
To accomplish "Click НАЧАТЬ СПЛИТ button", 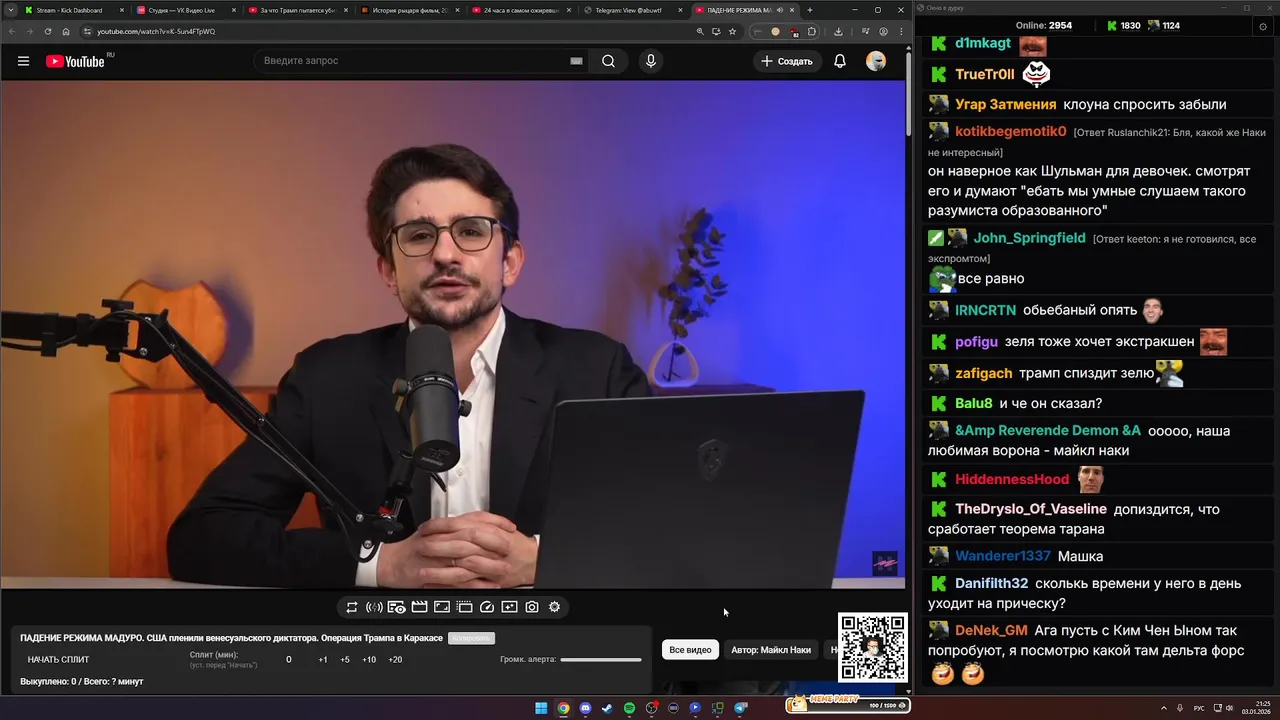I will [x=58, y=660].
